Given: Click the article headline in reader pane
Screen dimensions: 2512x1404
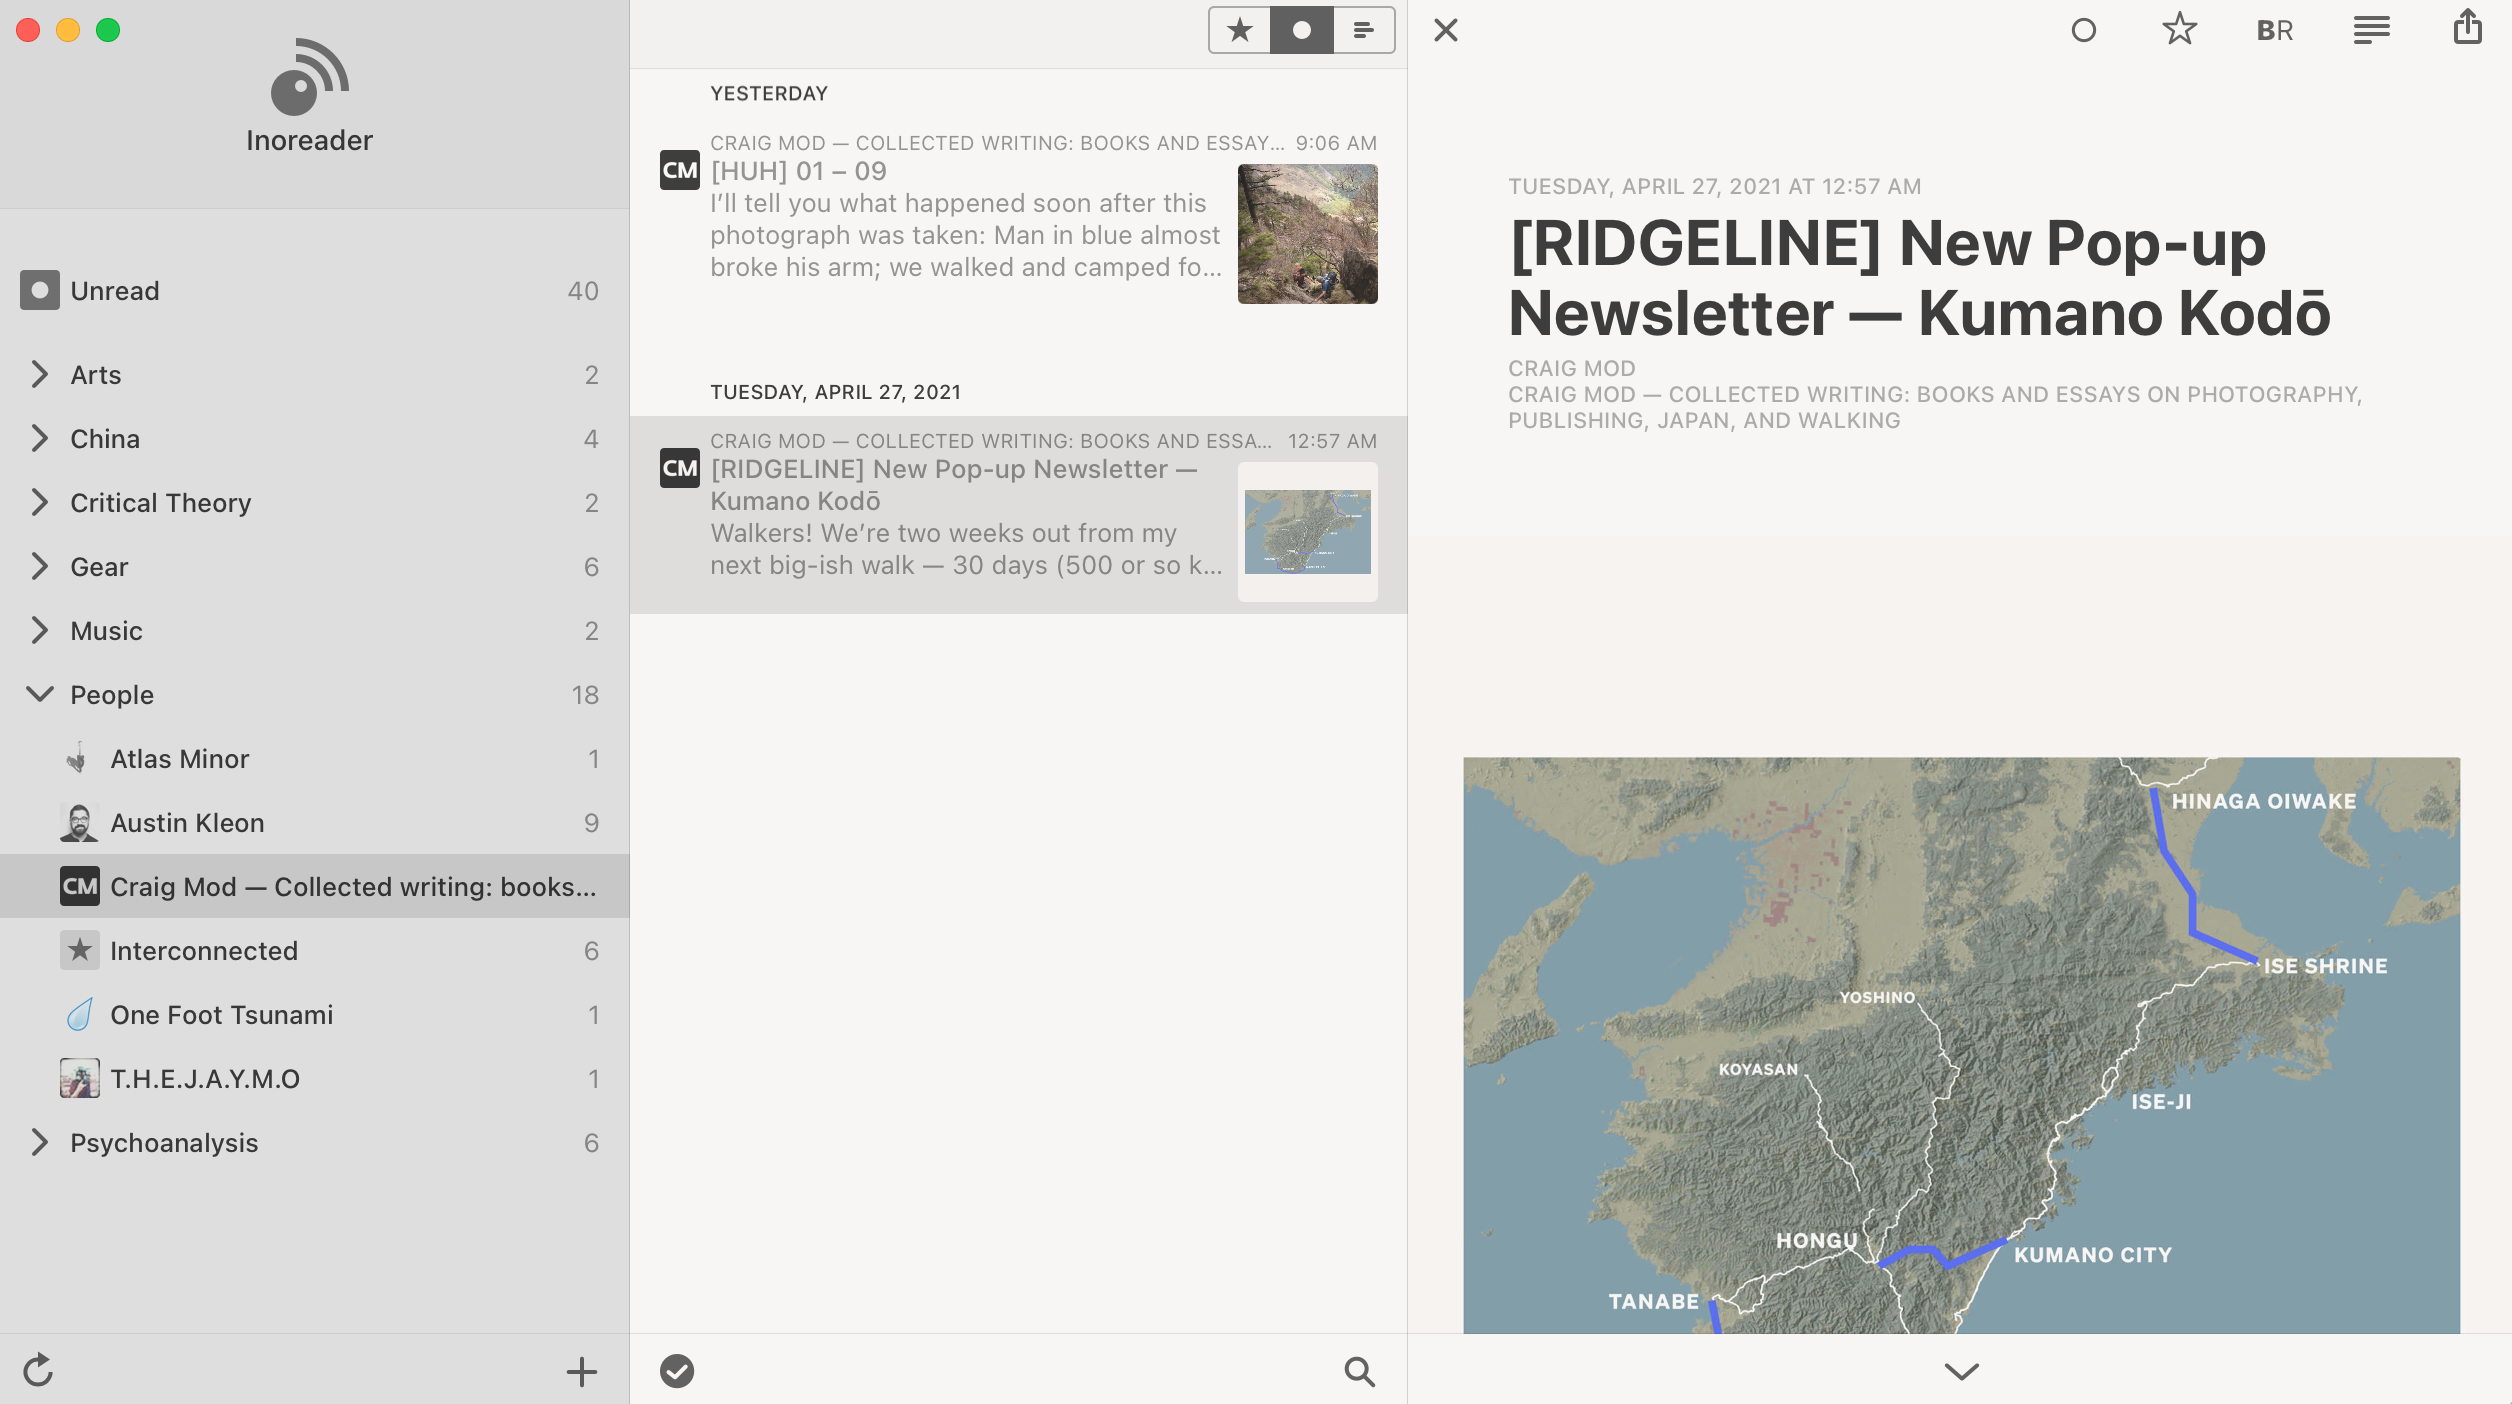Looking at the screenshot, I should [1919, 278].
